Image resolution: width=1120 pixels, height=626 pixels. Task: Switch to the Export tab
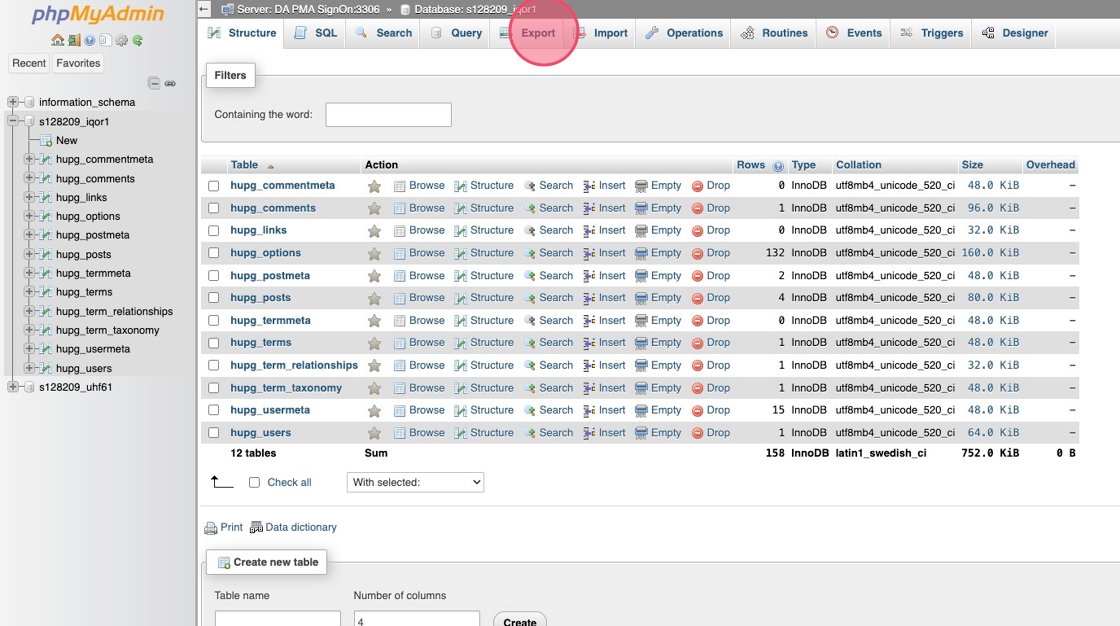537,33
